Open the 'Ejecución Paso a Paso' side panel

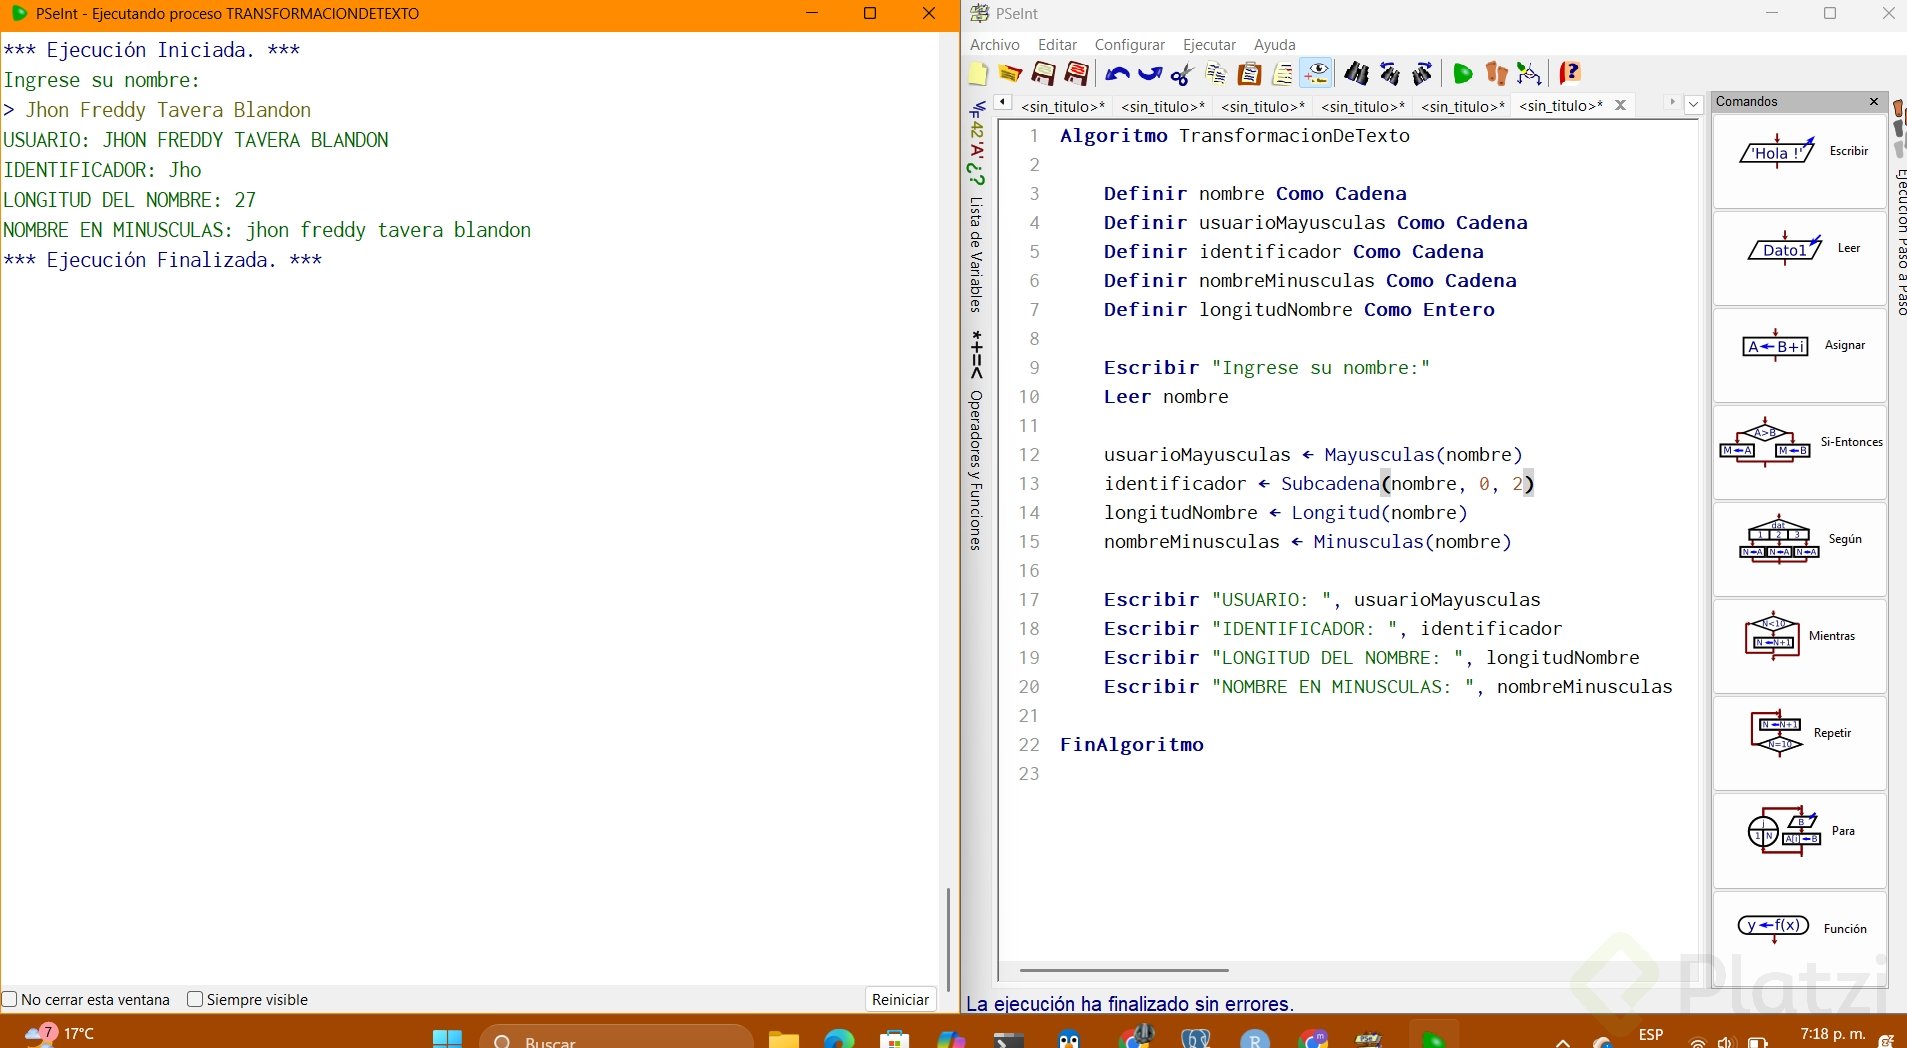[x=1900, y=243]
